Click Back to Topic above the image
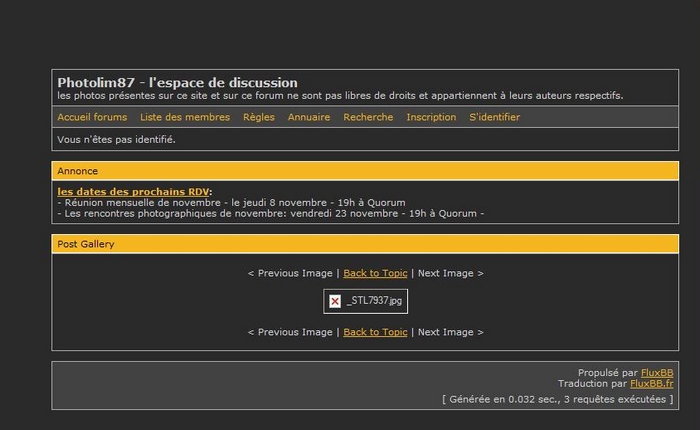 (x=375, y=273)
